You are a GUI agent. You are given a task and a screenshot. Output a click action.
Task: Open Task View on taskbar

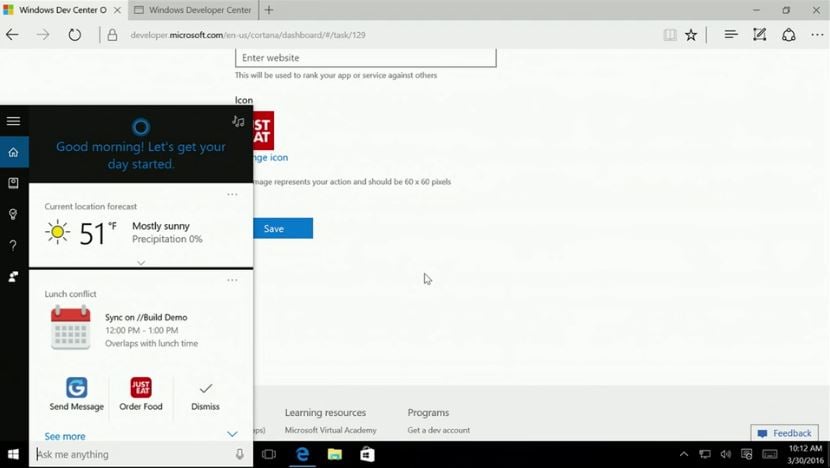pyautogui.click(x=269, y=454)
